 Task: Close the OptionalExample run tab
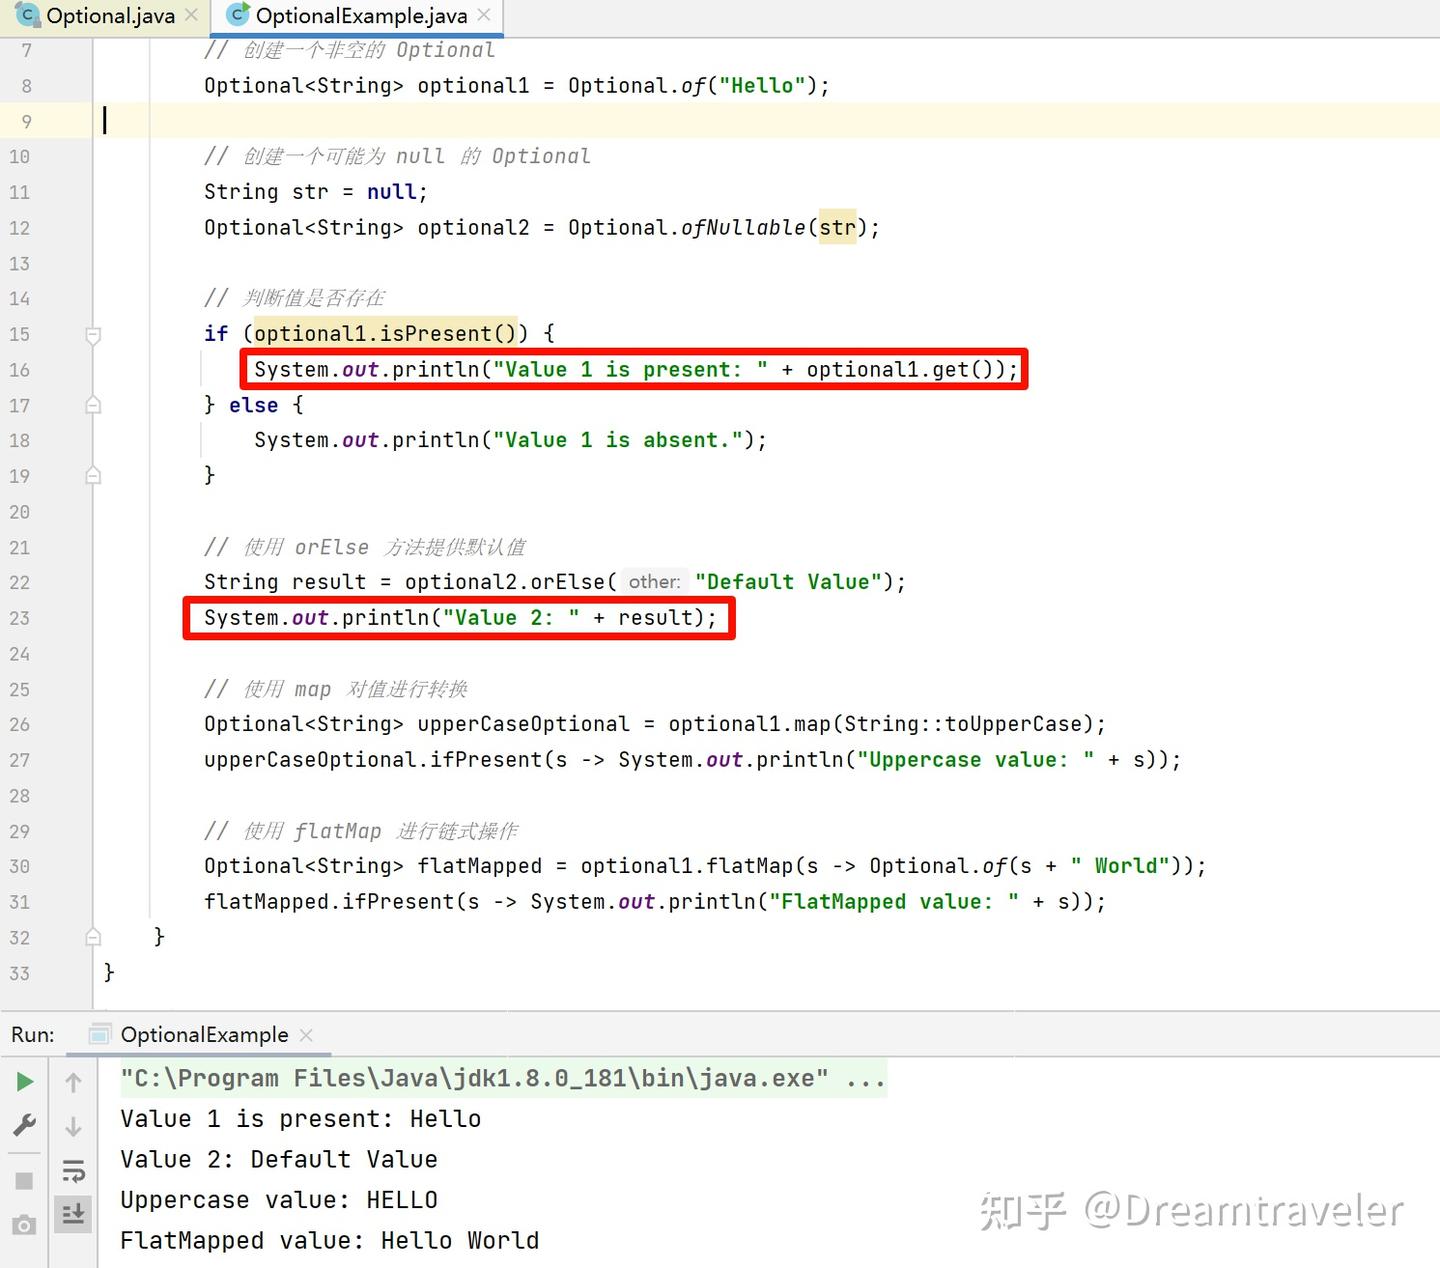click(x=307, y=1035)
